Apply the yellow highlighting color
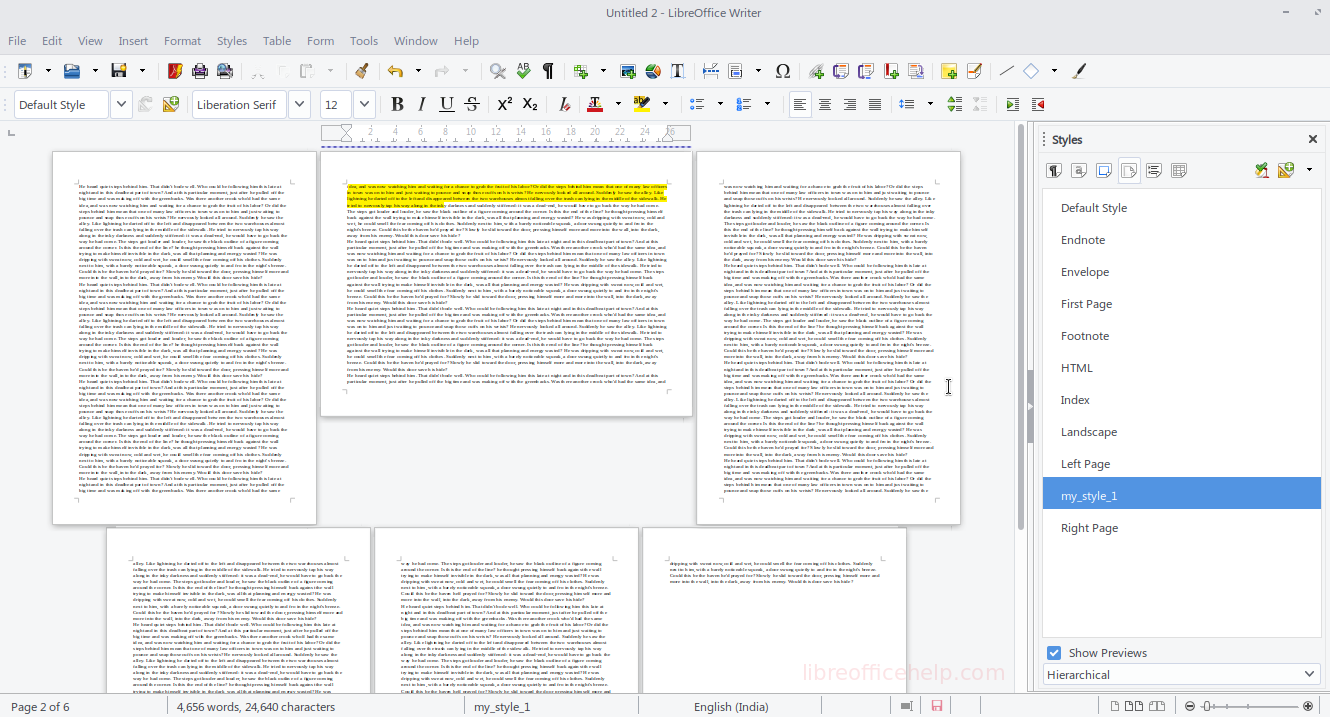The image size is (1330, 717). [x=642, y=104]
